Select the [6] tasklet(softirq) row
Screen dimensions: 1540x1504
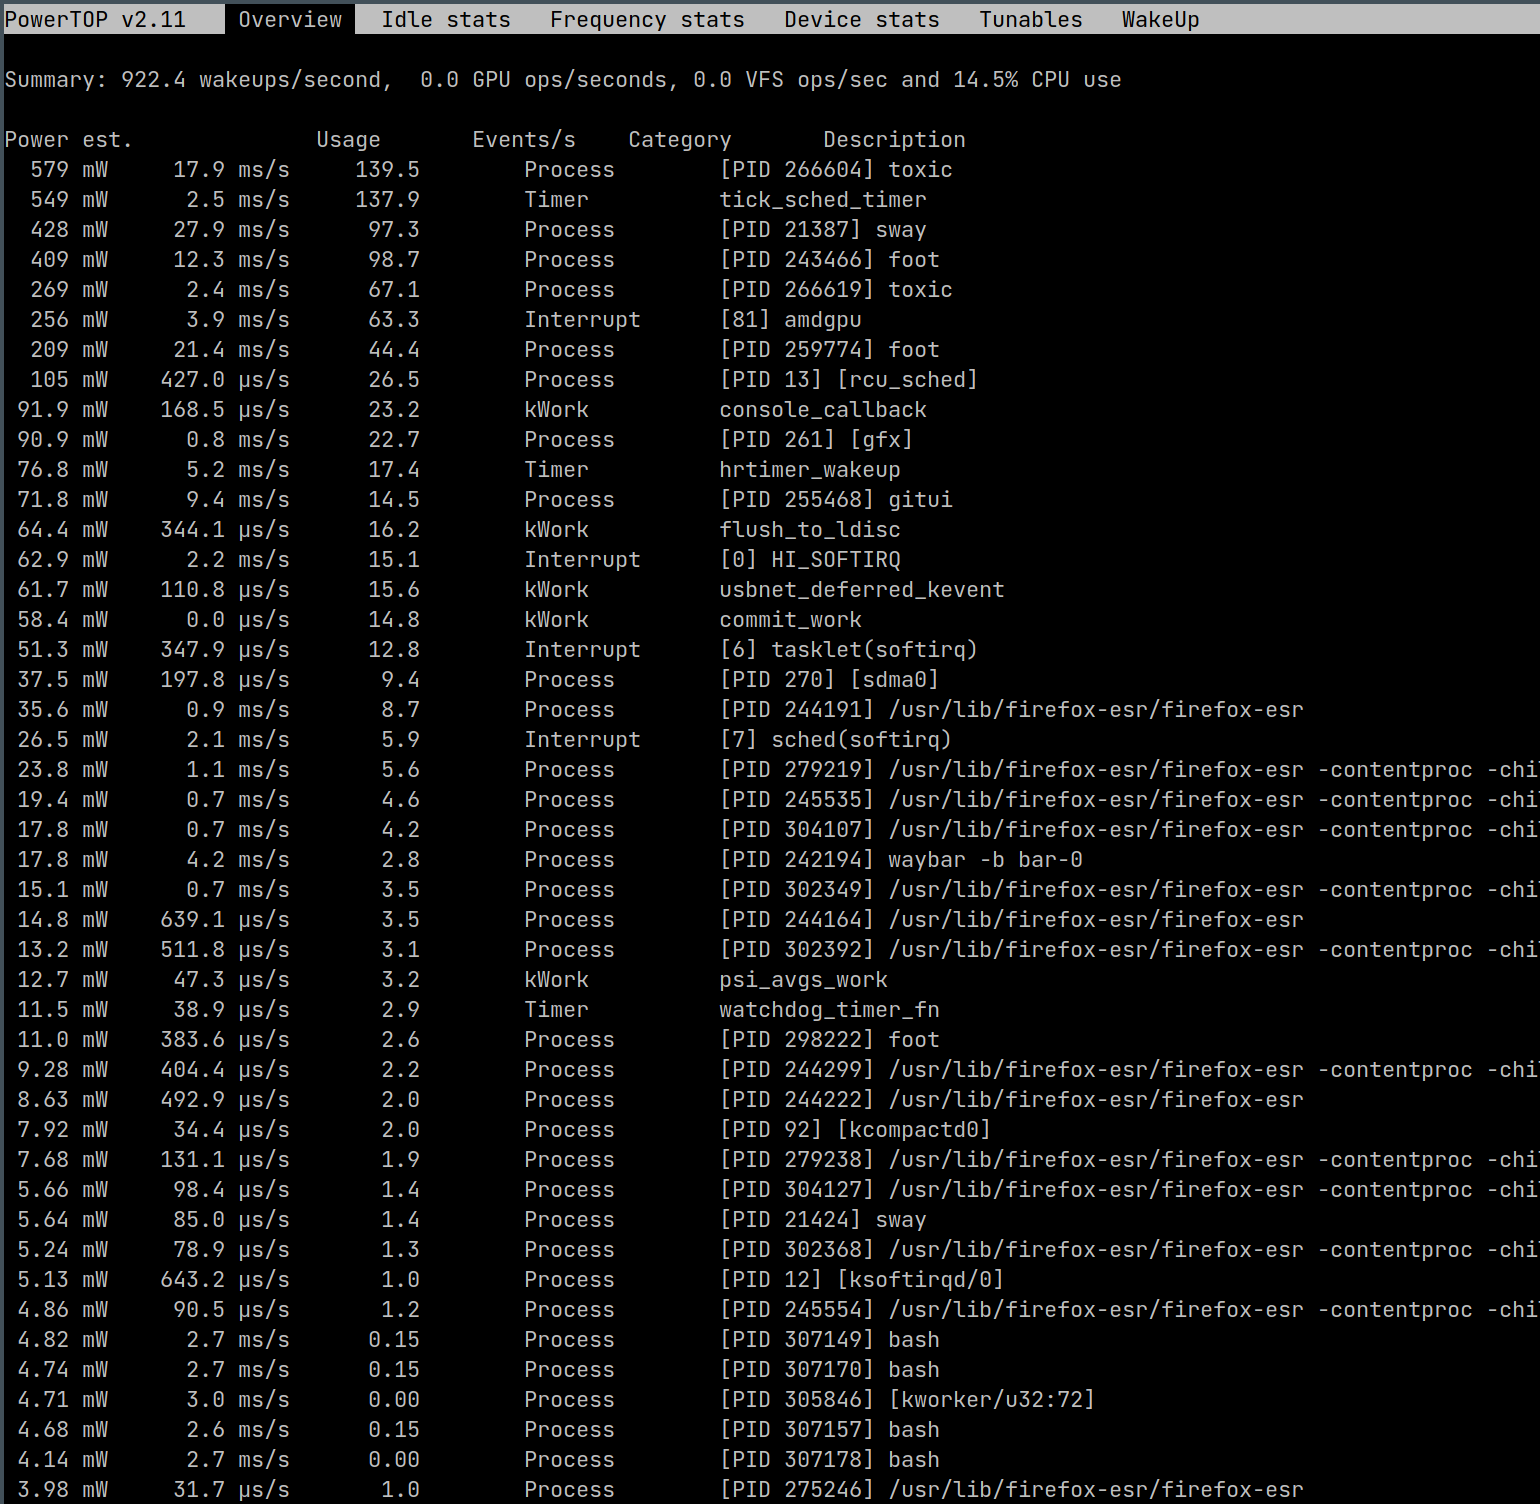coord(770,650)
